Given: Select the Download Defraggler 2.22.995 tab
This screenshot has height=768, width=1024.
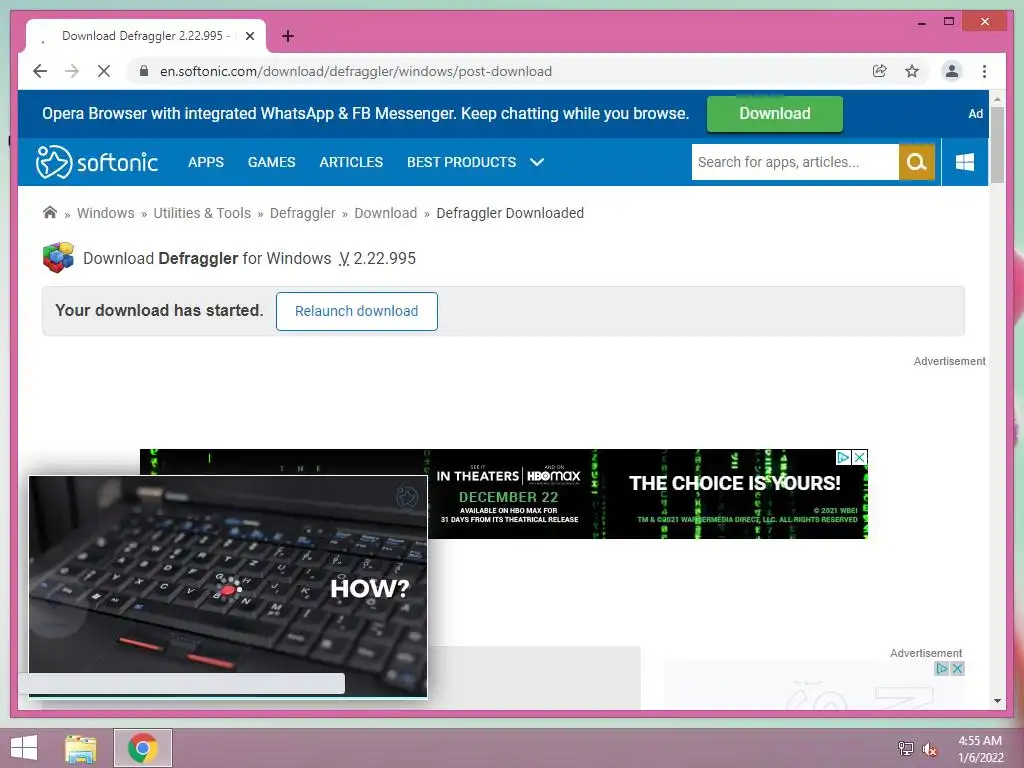Looking at the screenshot, I should pos(146,36).
